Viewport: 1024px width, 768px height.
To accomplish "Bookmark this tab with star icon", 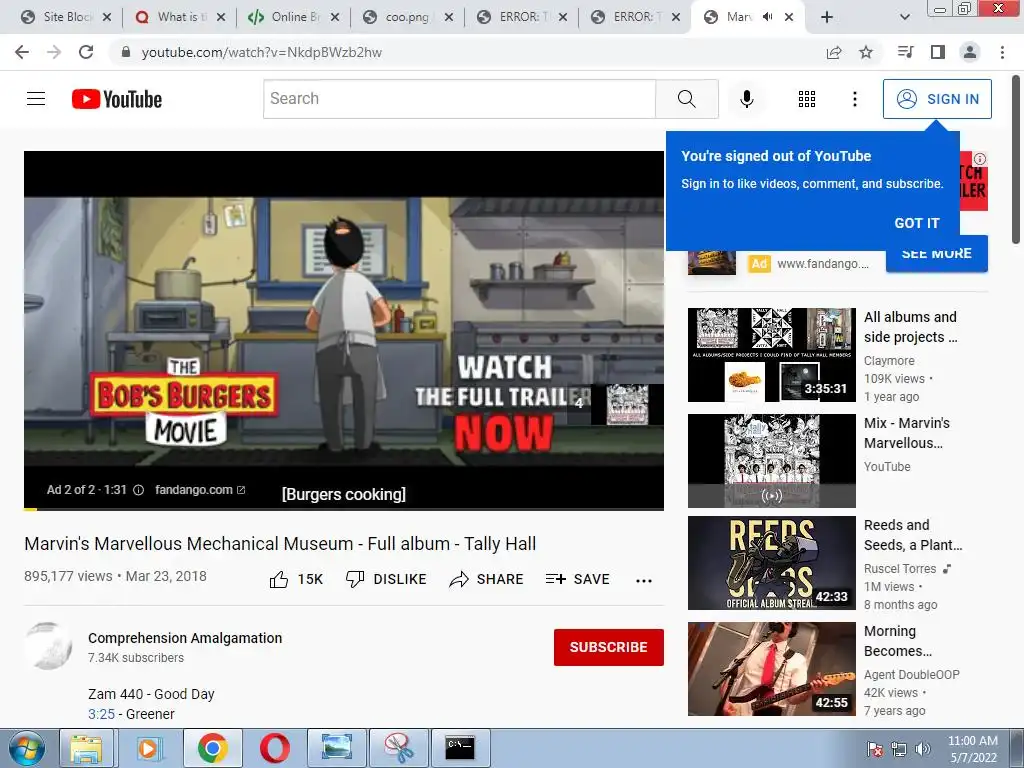I will click(866, 52).
